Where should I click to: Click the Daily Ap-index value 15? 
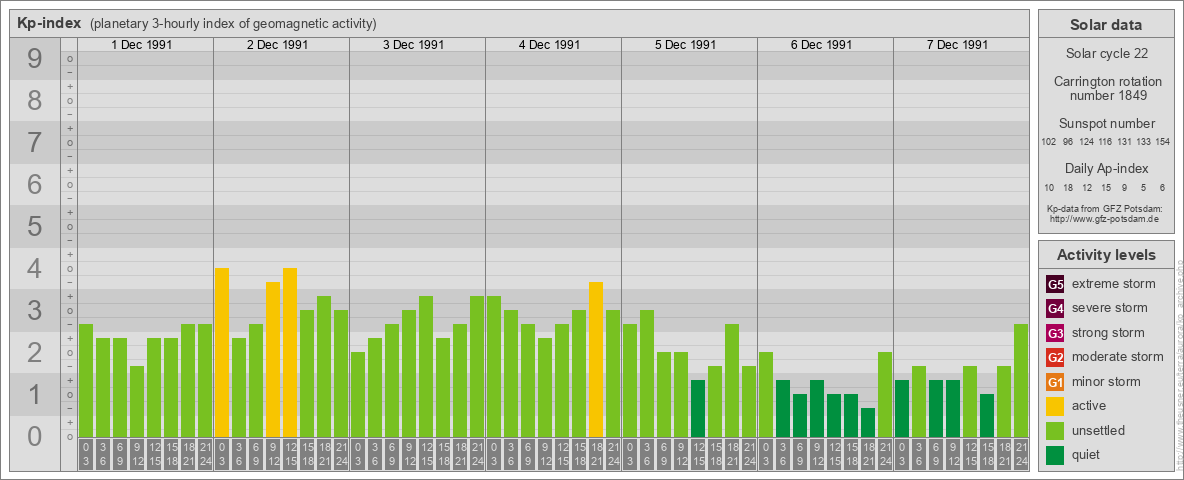1105,187
